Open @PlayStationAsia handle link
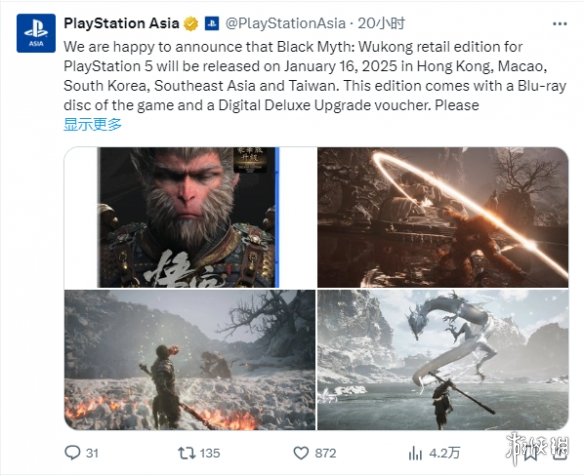584x476 pixels. (x=285, y=23)
